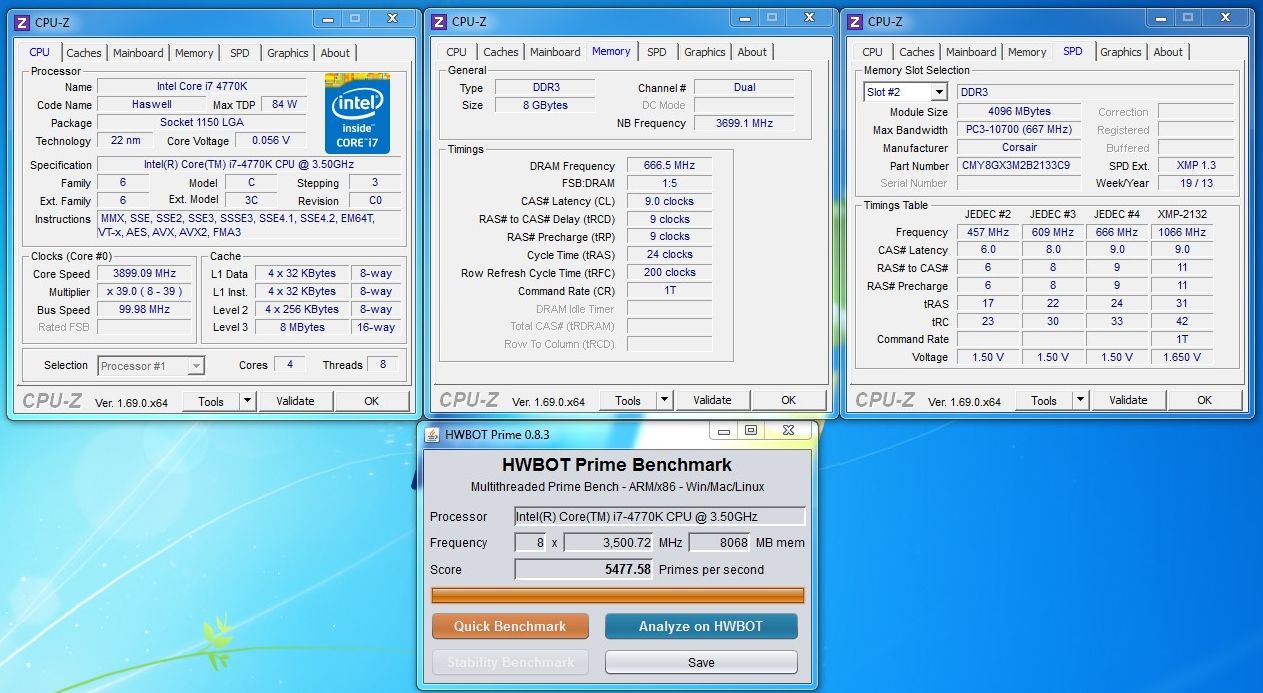Click Bus Speed value 99.98 MHz
Screen dimensions: 1263x693
[144, 310]
